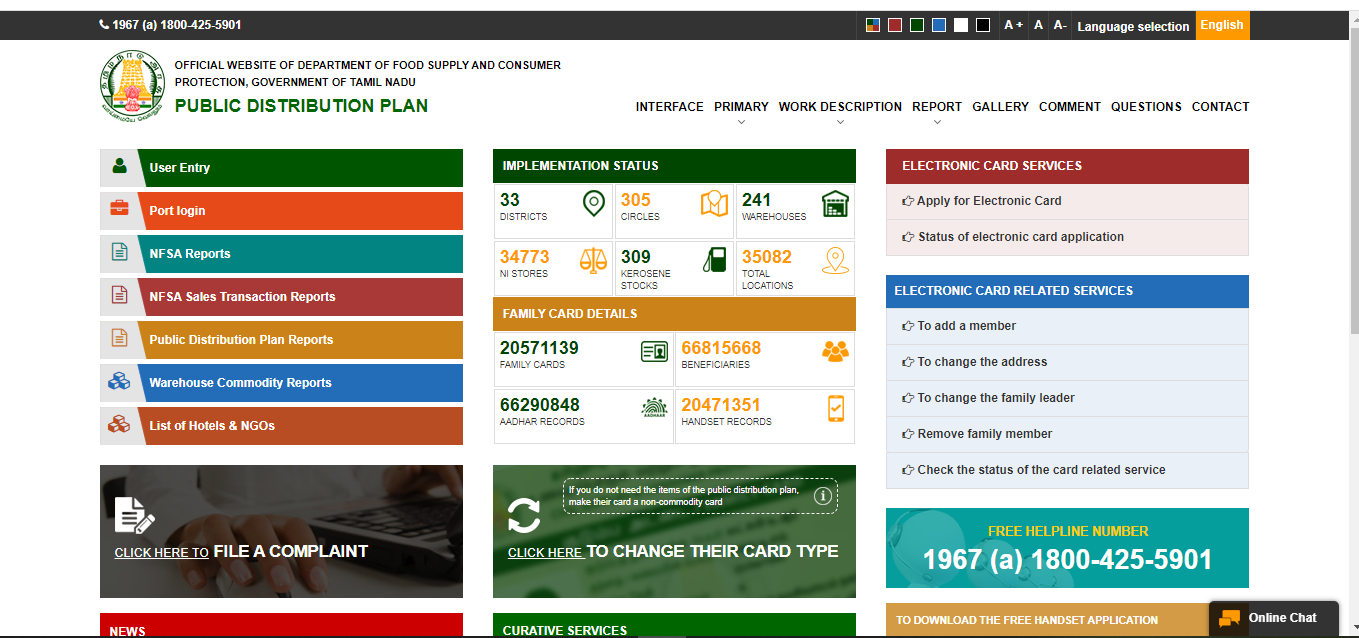Click the User Entry person icon
The image size is (1359, 638).
tap(120, 166)
